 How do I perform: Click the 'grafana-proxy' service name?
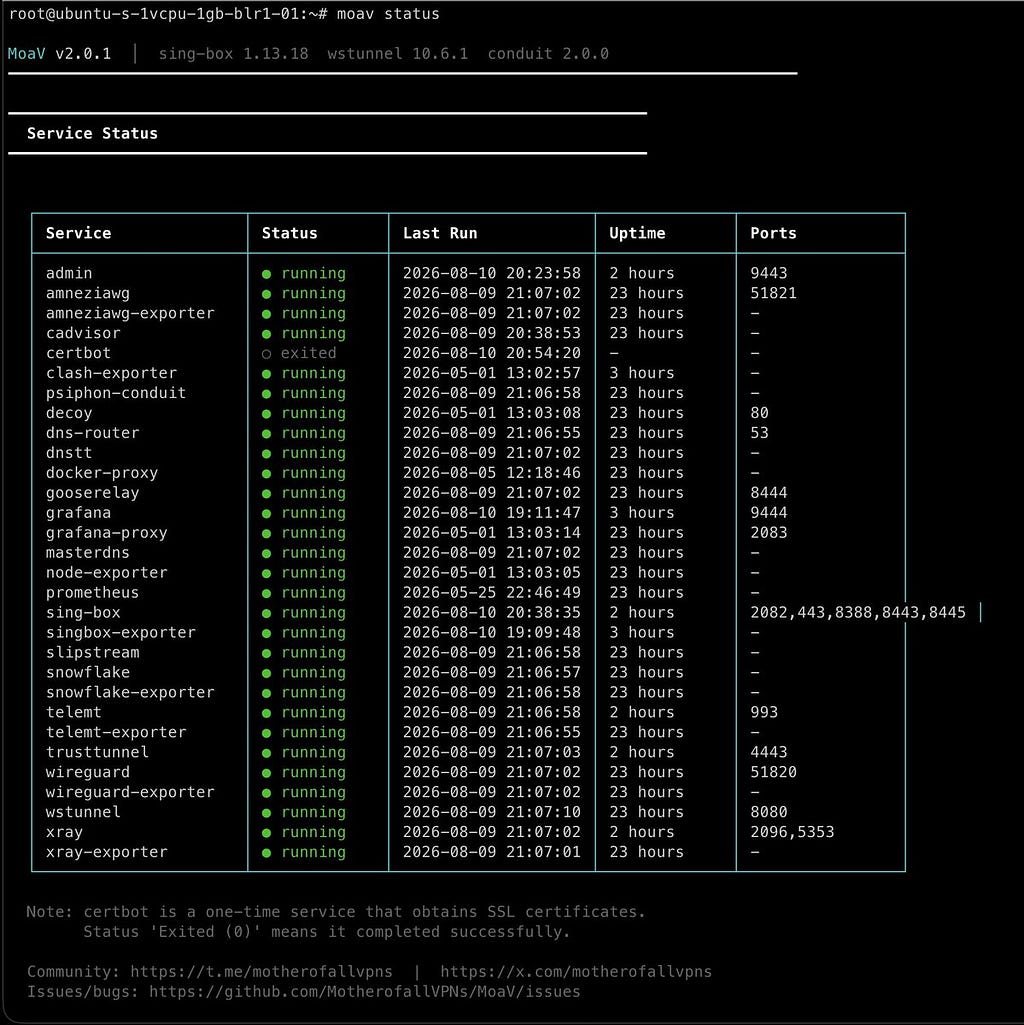click(x=107, y=533)
